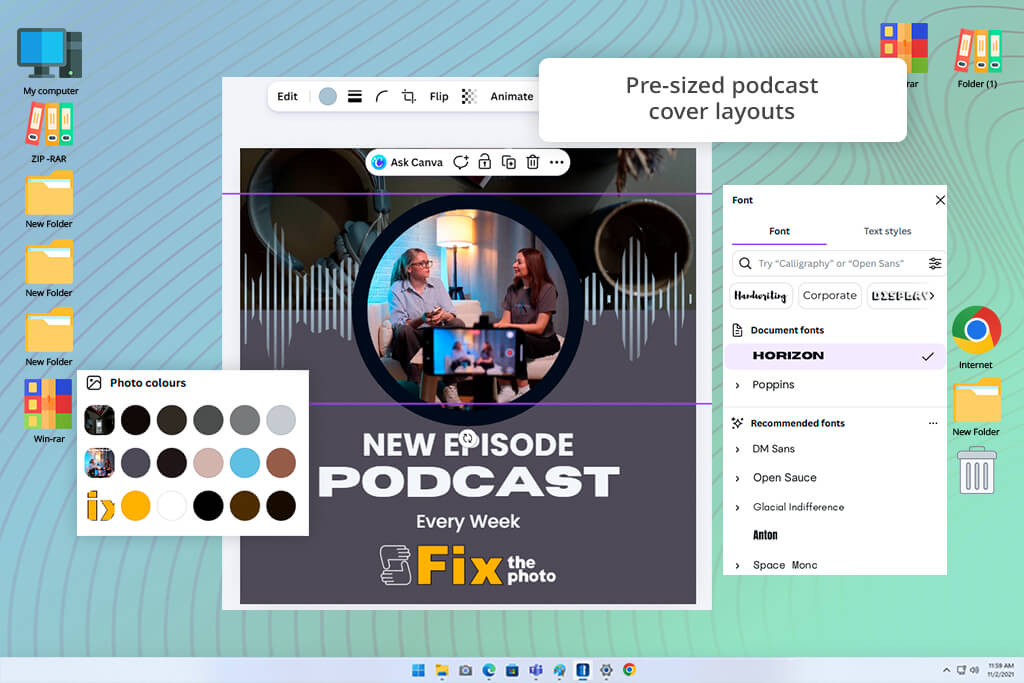Open the border style lines icon
1024x683 pixels.
point(355,97)
